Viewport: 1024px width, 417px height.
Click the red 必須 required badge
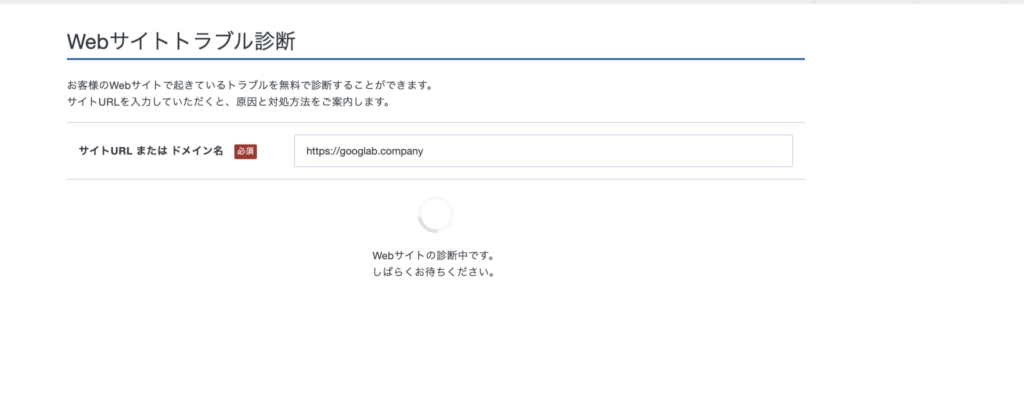245,151
